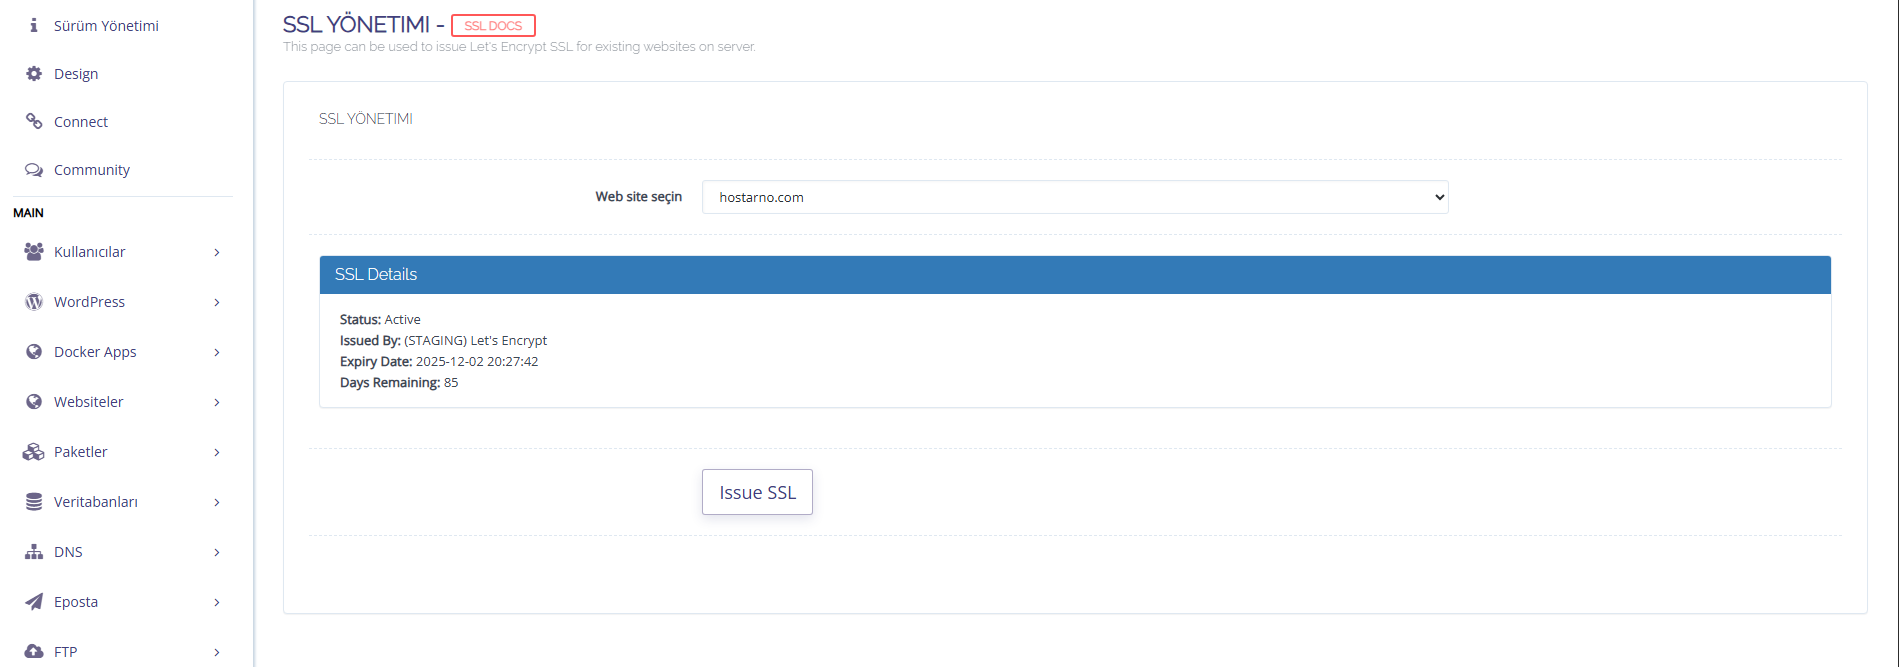This screenshot has height=667, width=1899.
Task: Expand the FTP chevron
Action: [x=217, y=652]
